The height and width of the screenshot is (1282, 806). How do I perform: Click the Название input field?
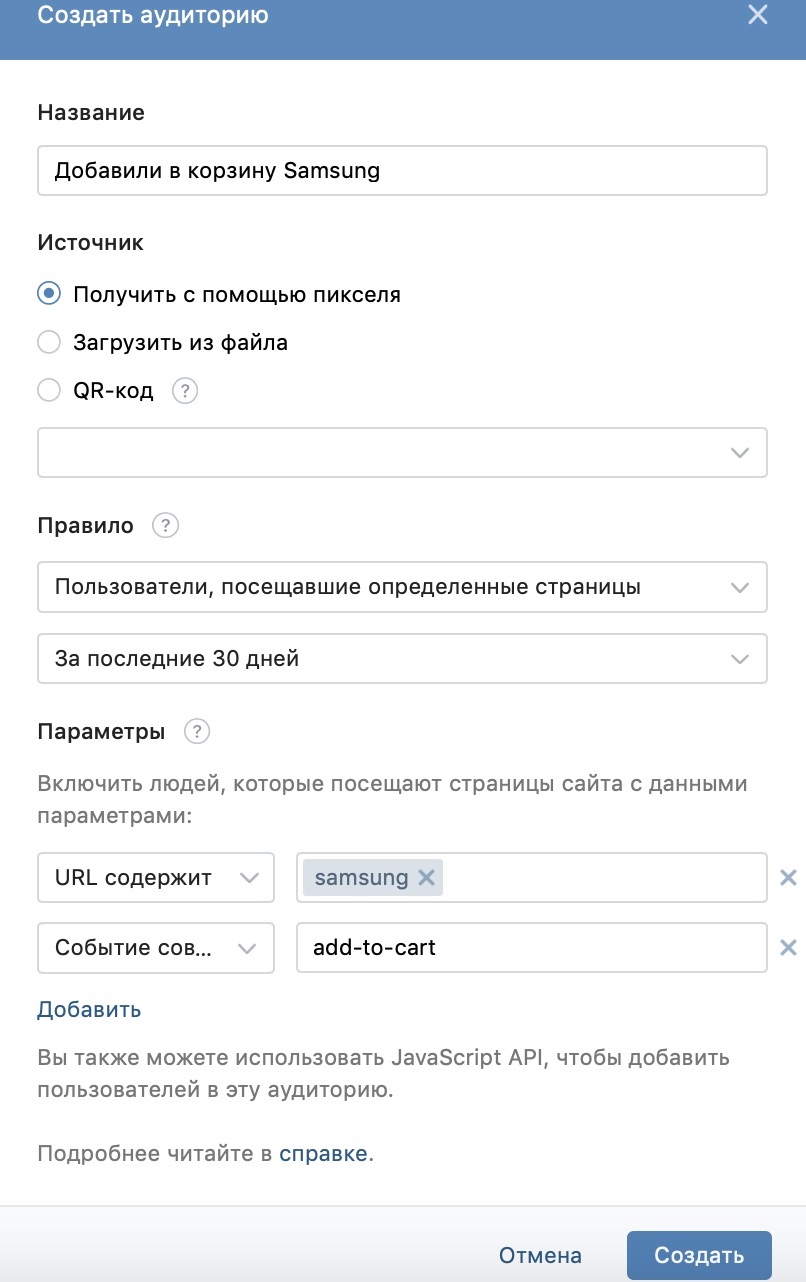402,171
